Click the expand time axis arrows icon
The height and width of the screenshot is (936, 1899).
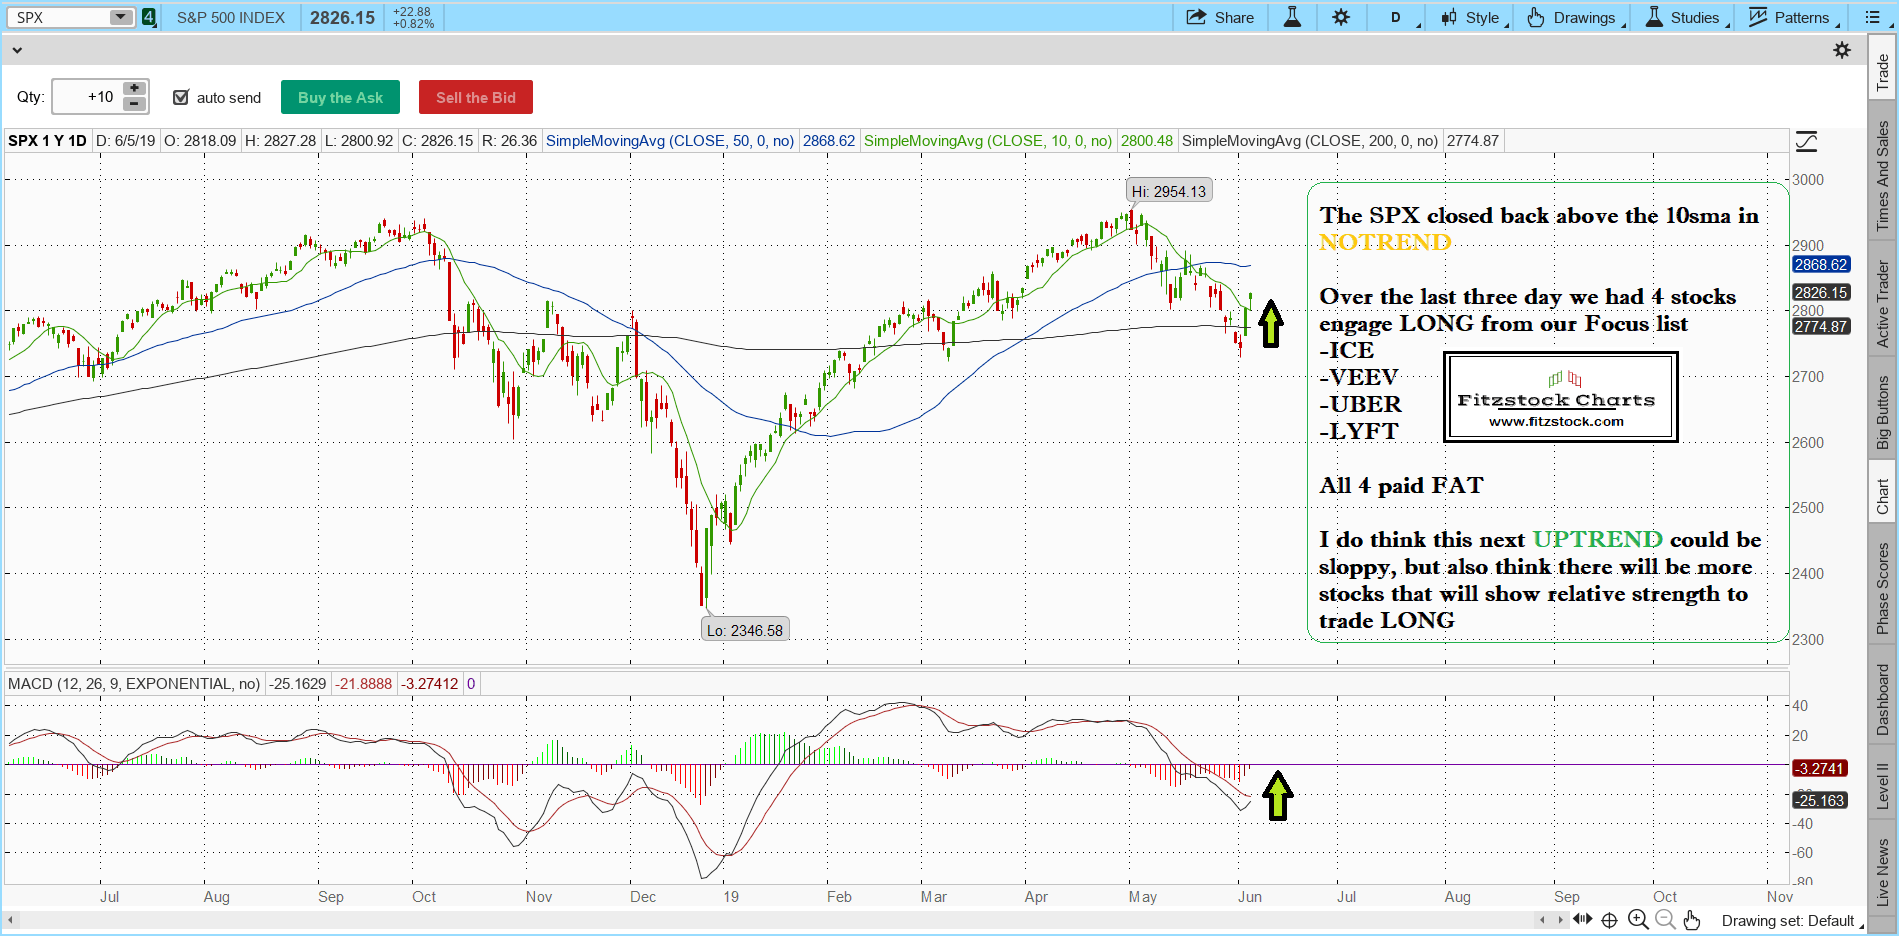click(1582, 920)
